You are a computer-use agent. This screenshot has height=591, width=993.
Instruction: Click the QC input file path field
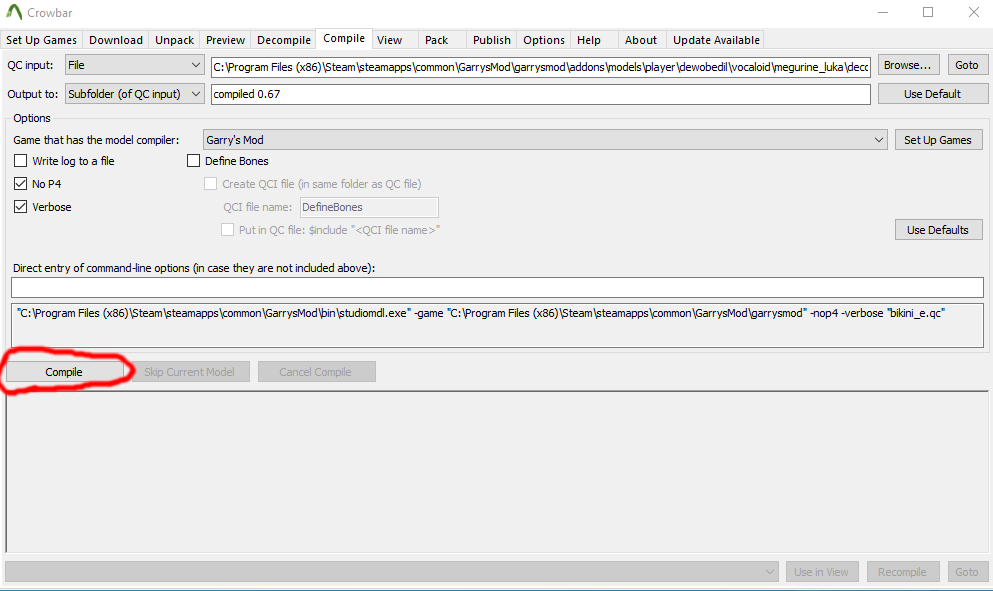click(x=541, y=67)
